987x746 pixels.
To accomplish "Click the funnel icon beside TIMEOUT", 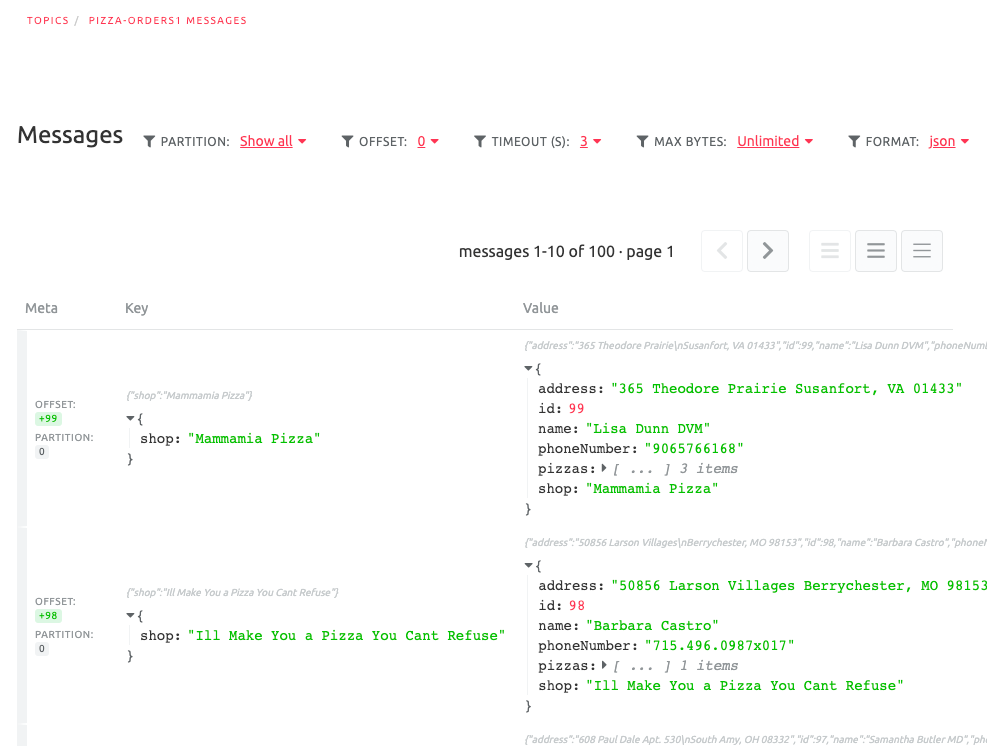I will [480, 141].
